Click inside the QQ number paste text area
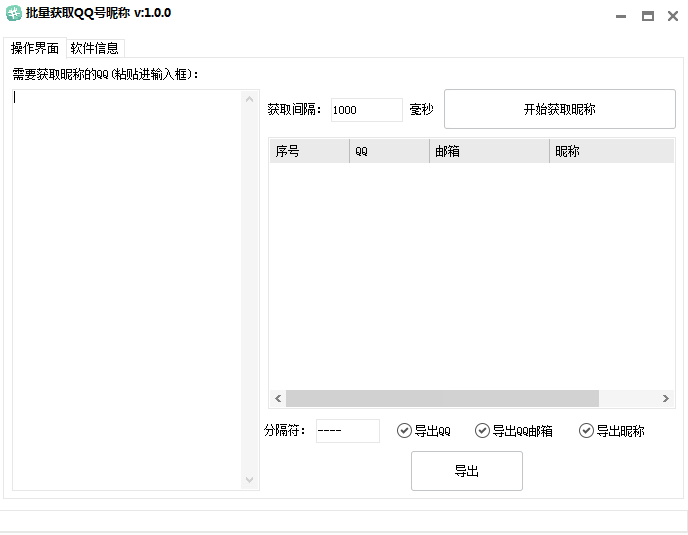The image size is (688, 535). click(x=127, y=290)
